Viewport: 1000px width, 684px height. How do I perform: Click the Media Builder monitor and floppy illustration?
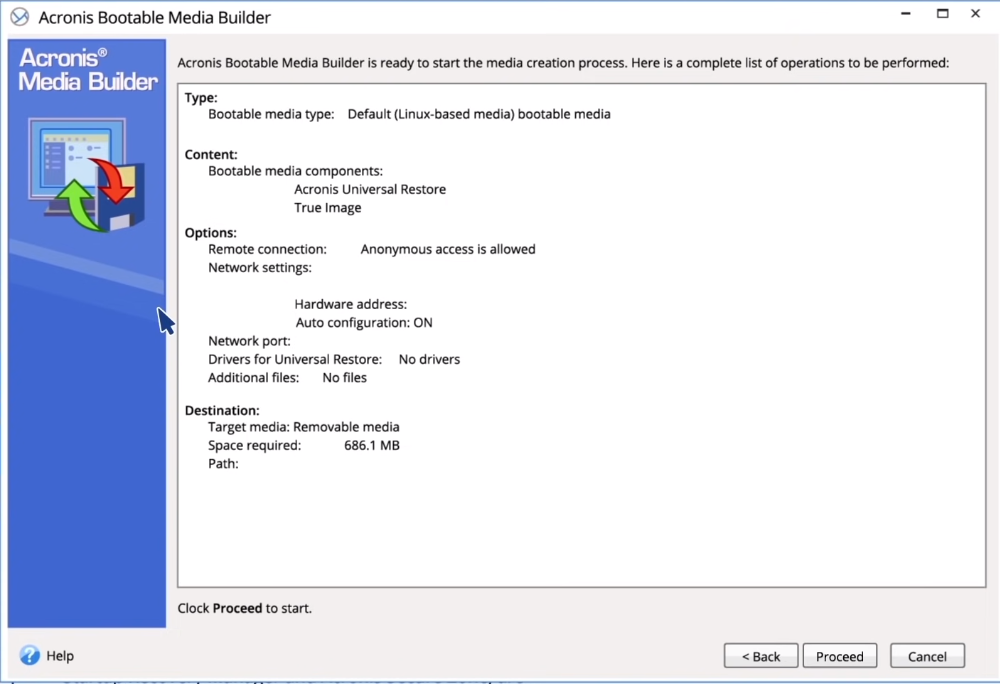point(87,173)
